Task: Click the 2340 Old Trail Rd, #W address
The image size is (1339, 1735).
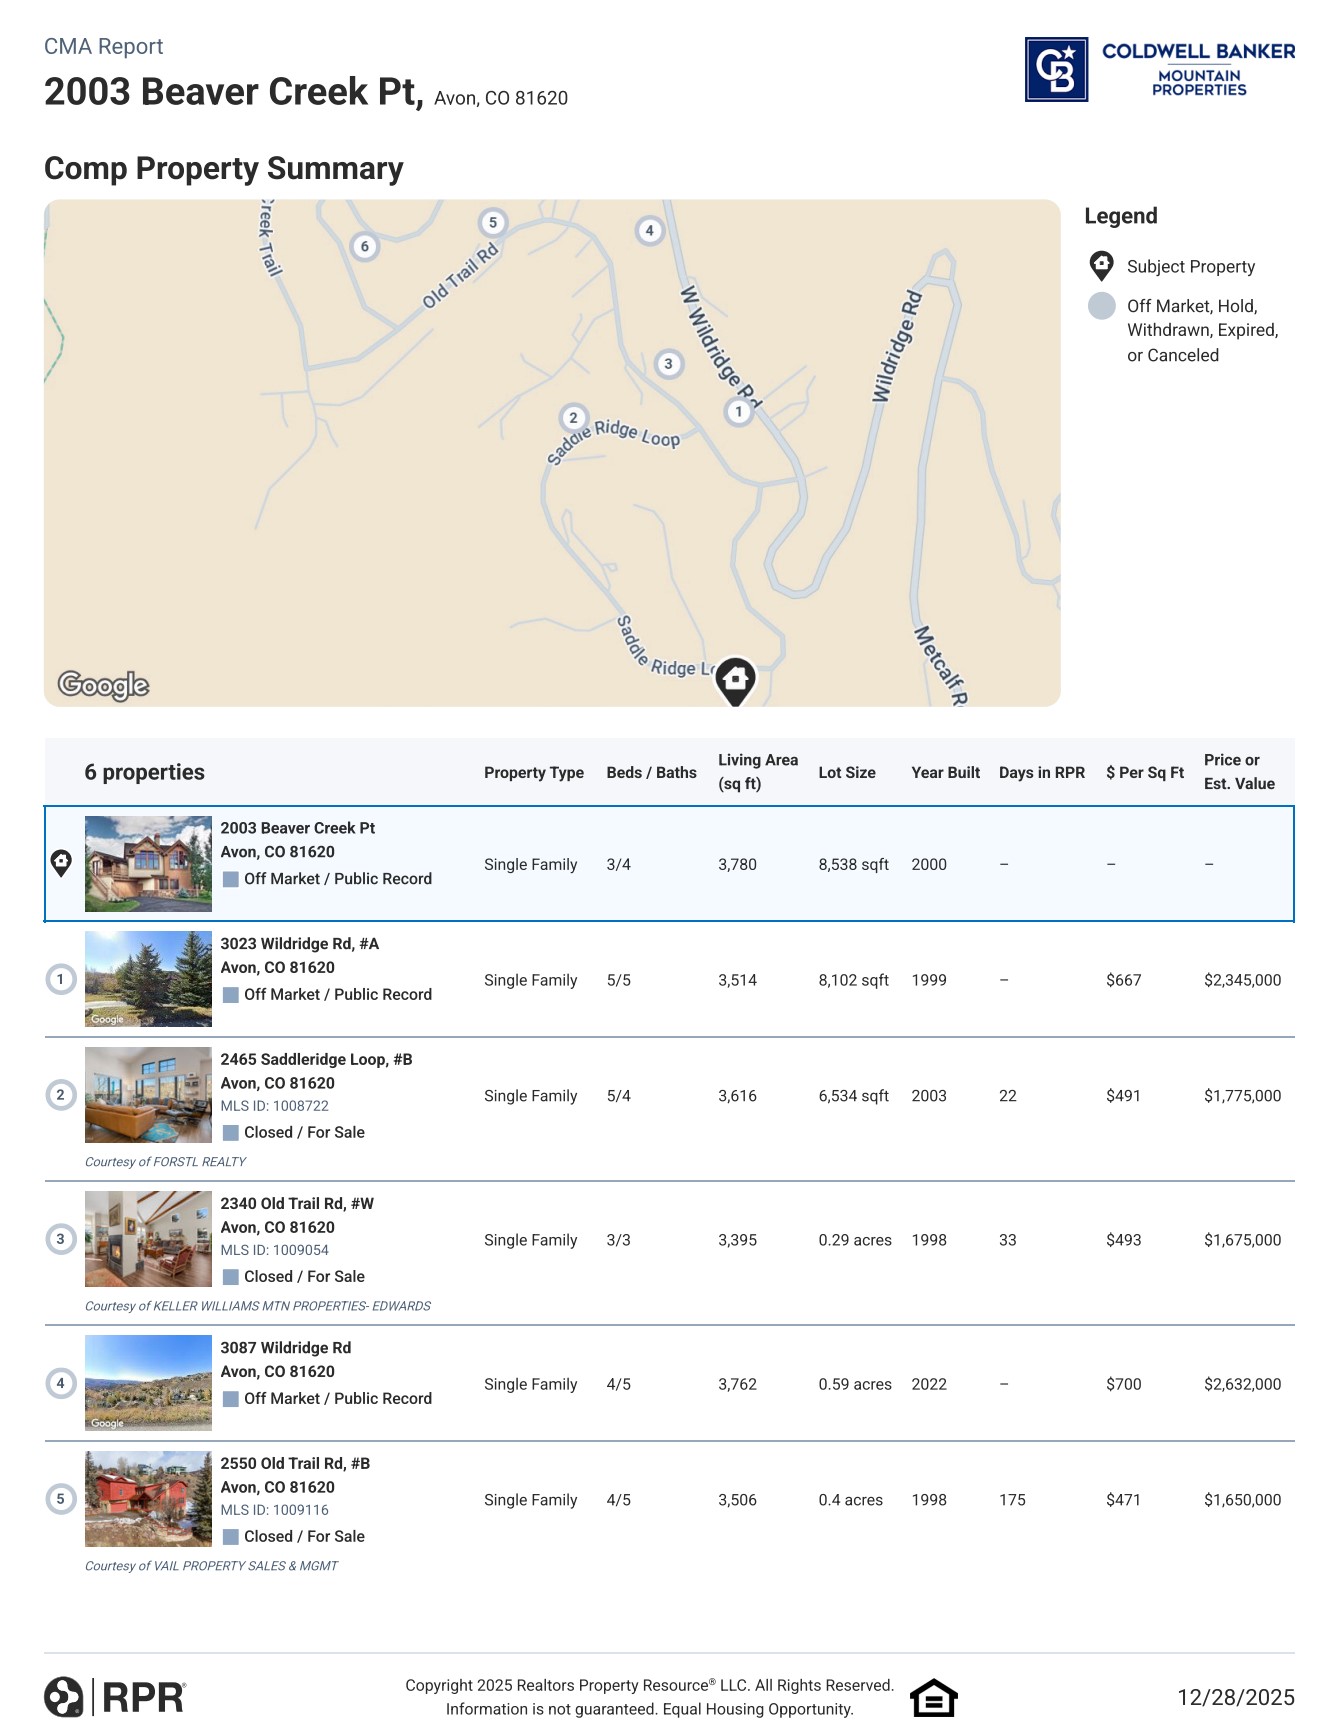Action: tap(297, 1203)
